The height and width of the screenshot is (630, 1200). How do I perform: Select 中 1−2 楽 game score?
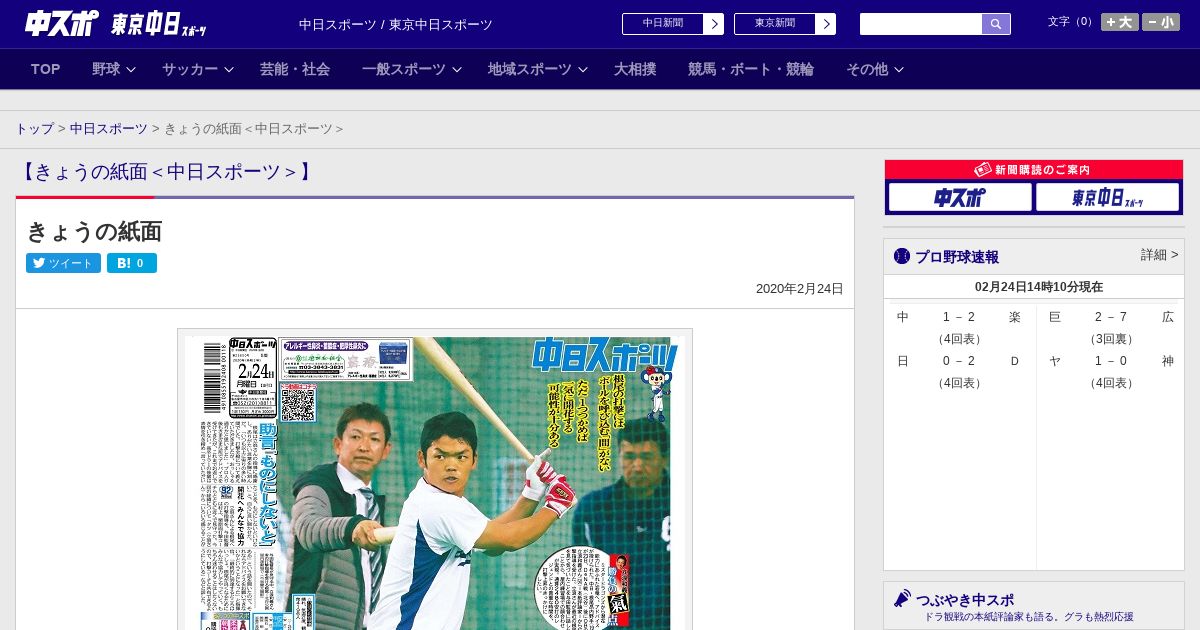pos(958,317)
